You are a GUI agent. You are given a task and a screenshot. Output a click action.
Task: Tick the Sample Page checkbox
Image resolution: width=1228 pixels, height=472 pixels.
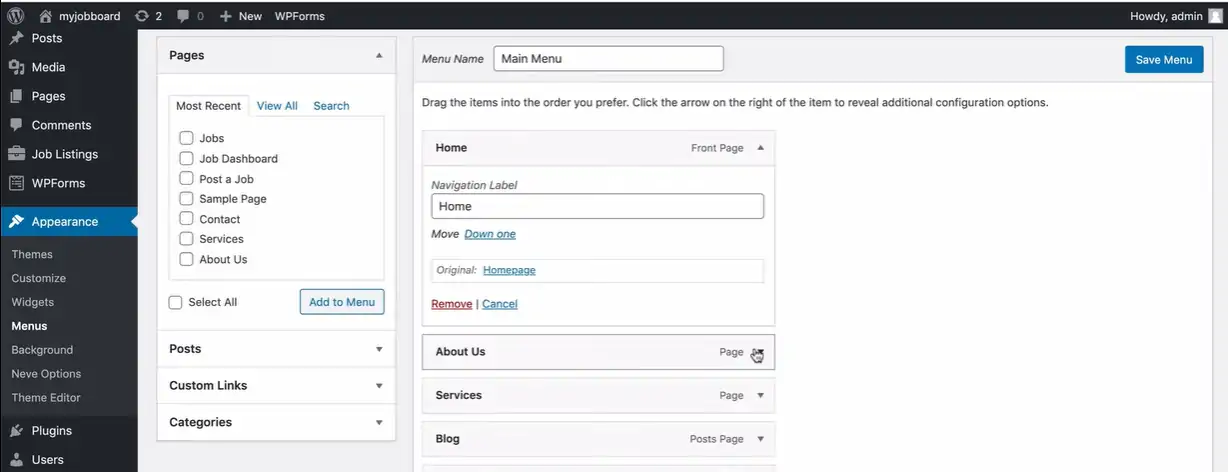186,198
